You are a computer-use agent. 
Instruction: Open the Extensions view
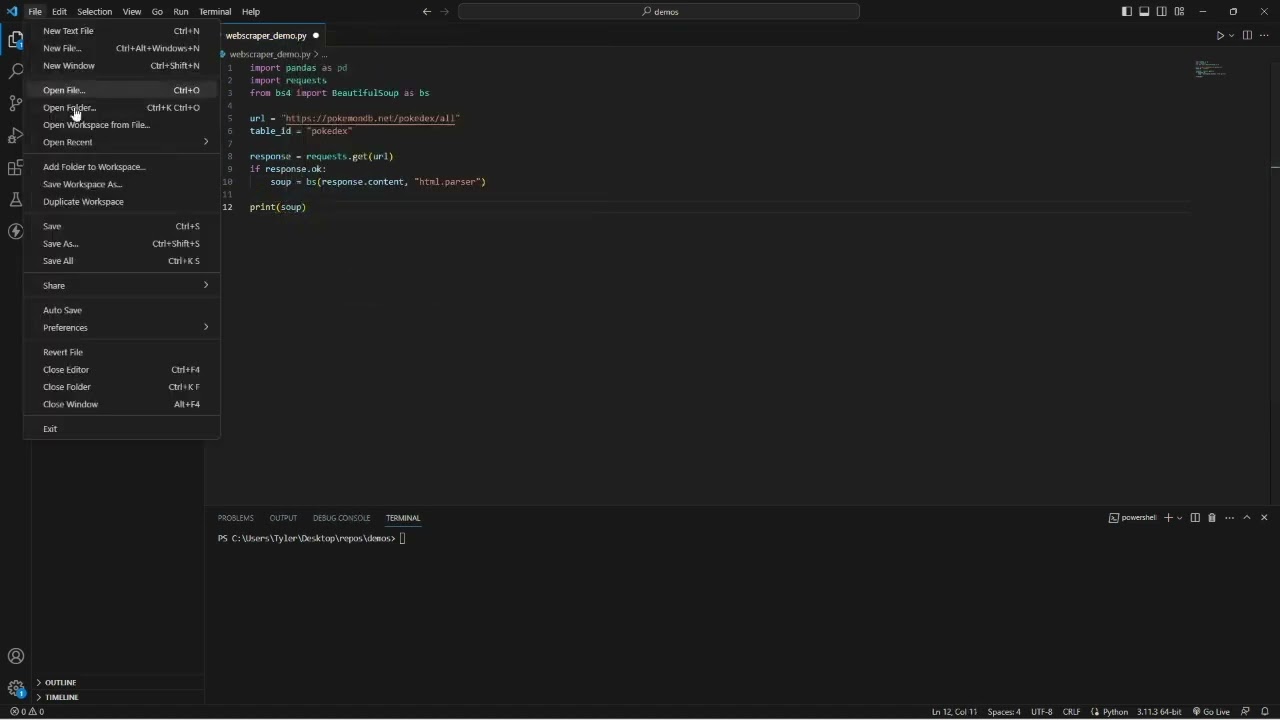coord(15,167)
